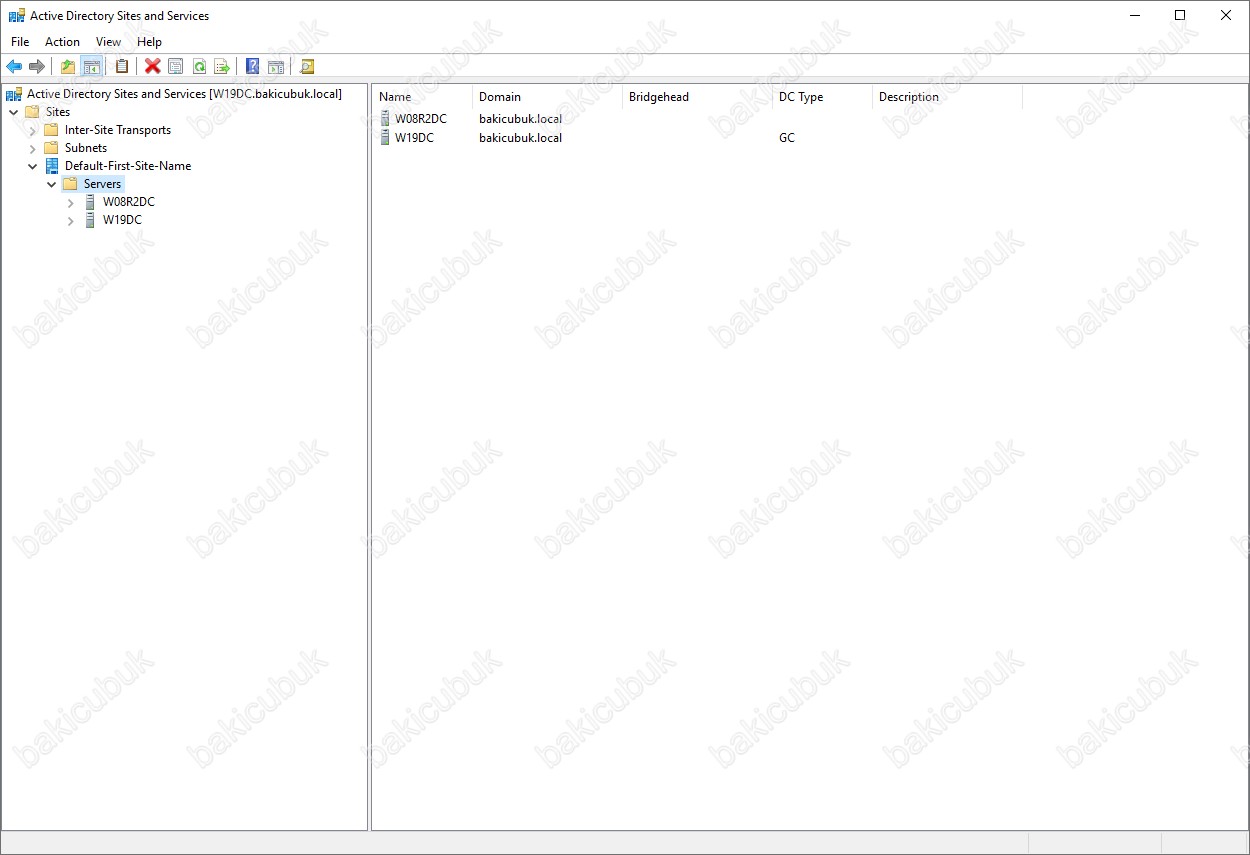Click the green Refresh toolbar icon
1250x855 pixels.
[x=199, y=67]
